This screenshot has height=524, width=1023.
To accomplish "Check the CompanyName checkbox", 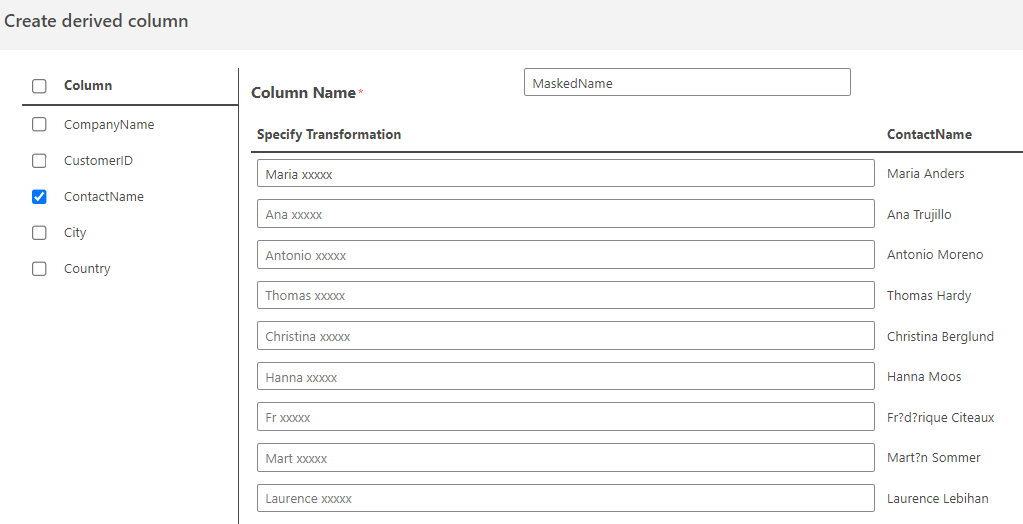I will [x=39, y=125].
